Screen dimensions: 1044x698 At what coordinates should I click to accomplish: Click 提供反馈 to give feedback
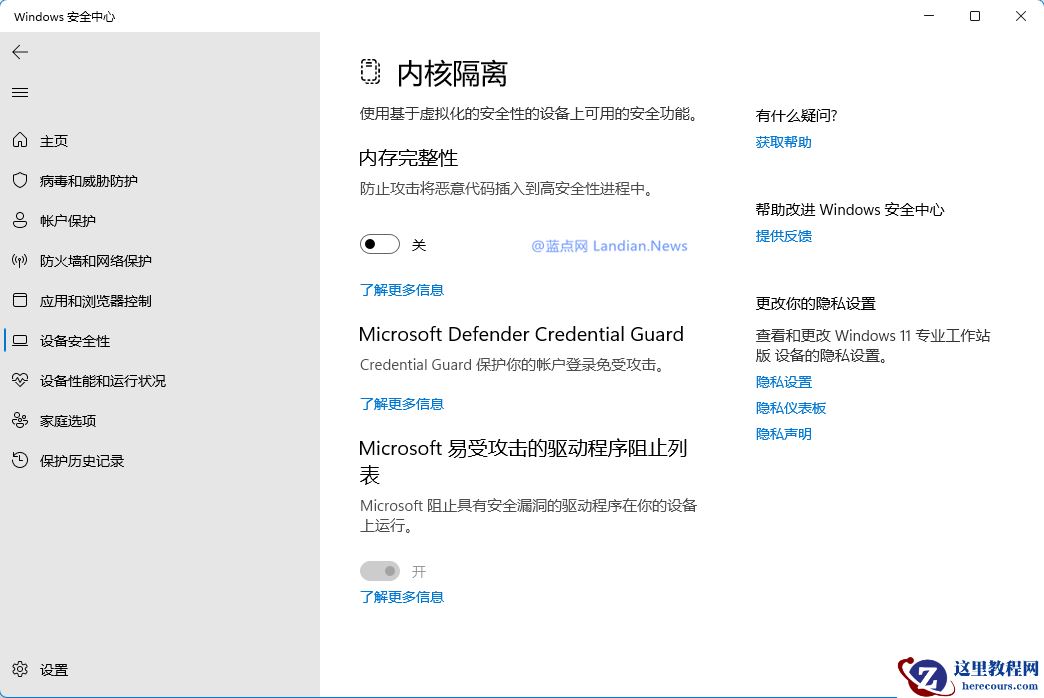783,235
